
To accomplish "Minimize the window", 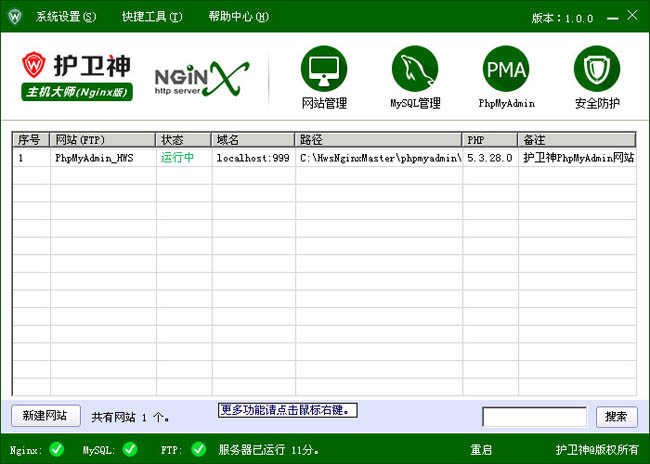I will click(613, 18).
